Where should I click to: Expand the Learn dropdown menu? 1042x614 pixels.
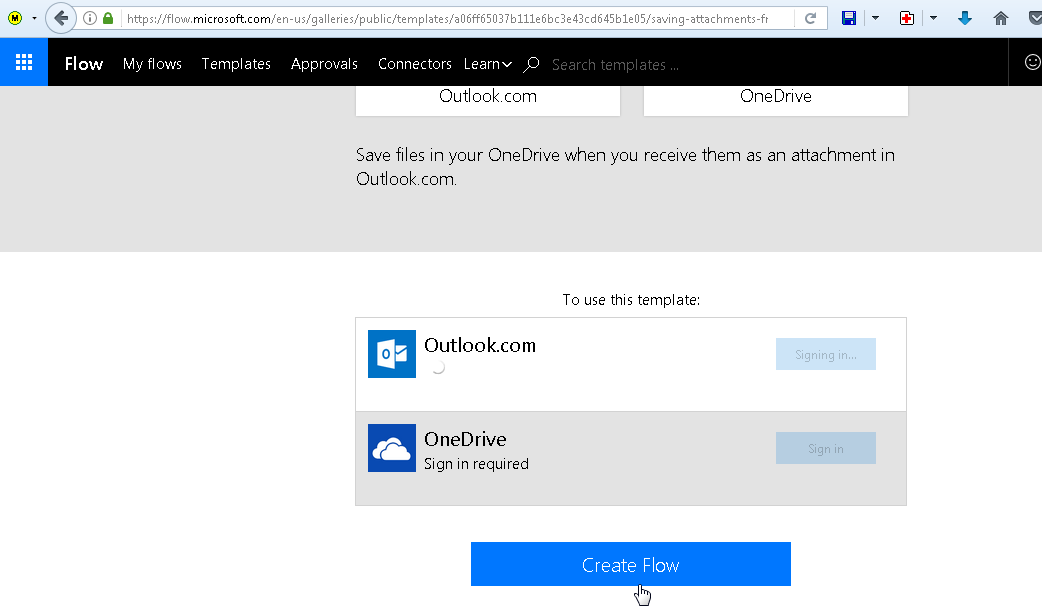click(487, 64)
